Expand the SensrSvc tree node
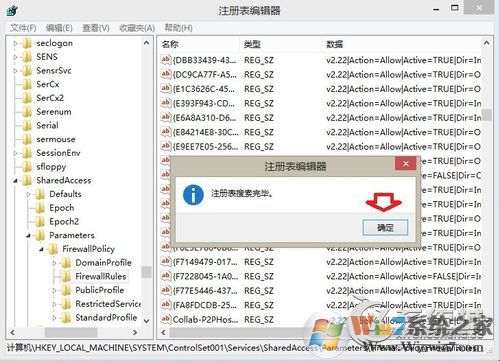 15,71
